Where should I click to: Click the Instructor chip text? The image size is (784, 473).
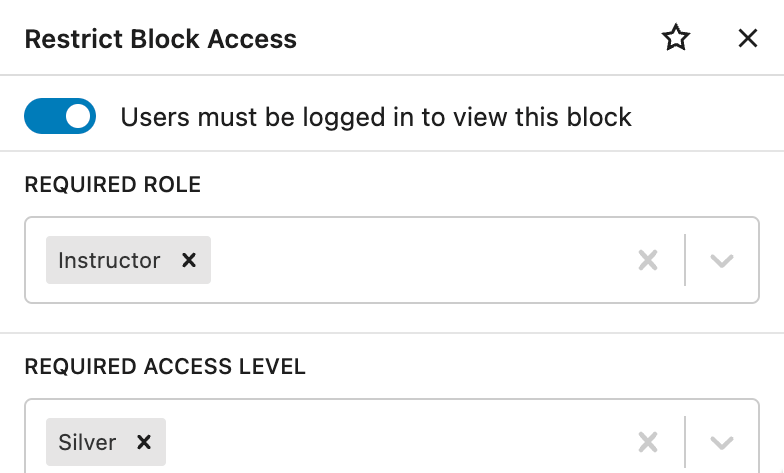[x=109, y=260]
